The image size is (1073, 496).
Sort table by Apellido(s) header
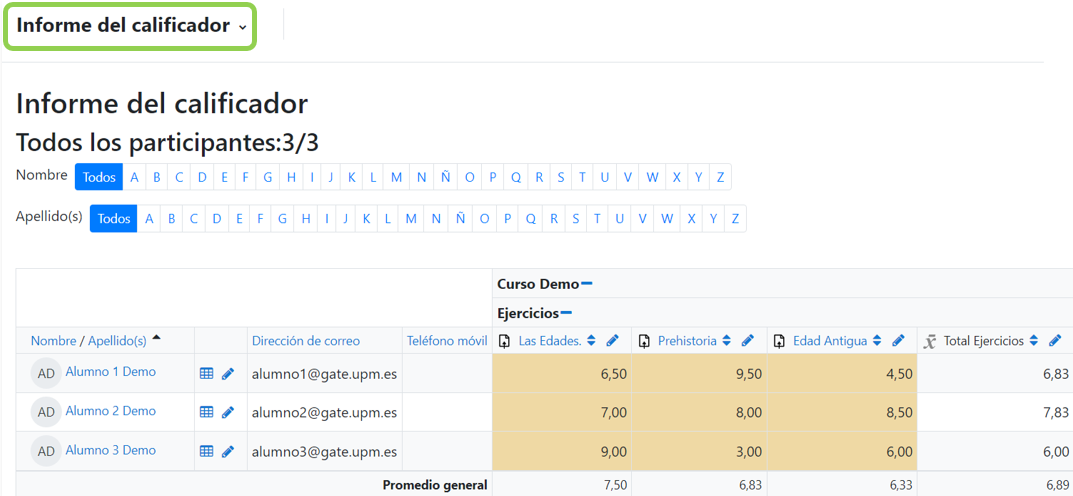(117, 341)
